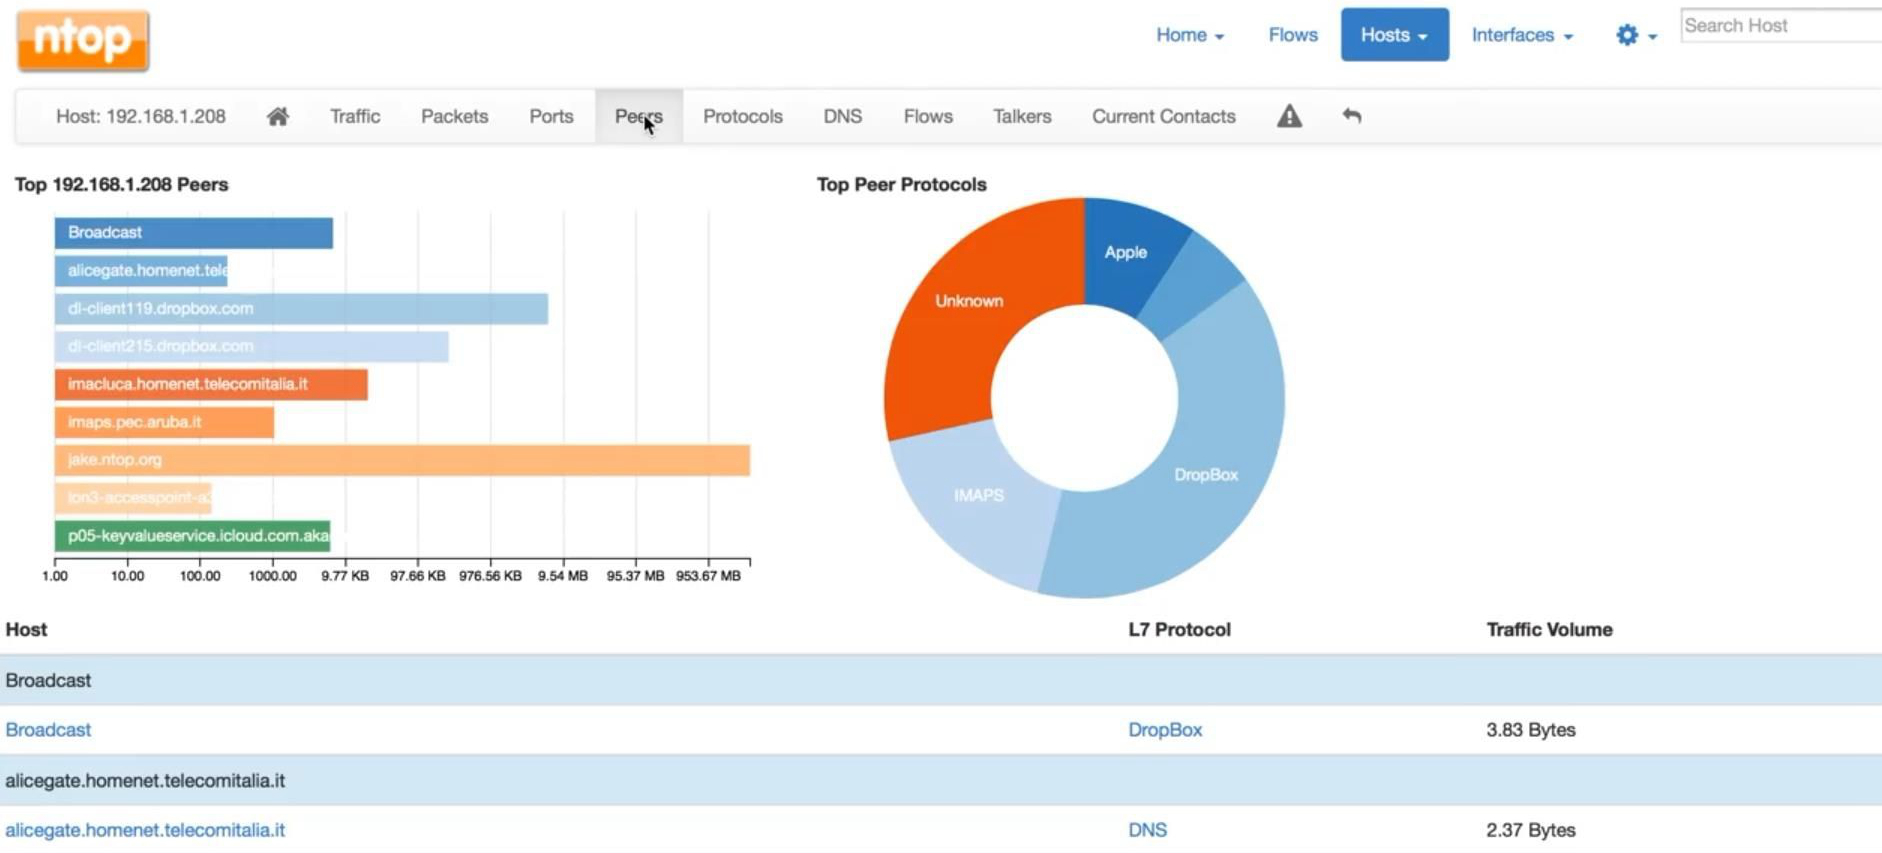Expand the Hosts dropdown menu
The width and height of the screenshot is (1882, 853).
1394,35
